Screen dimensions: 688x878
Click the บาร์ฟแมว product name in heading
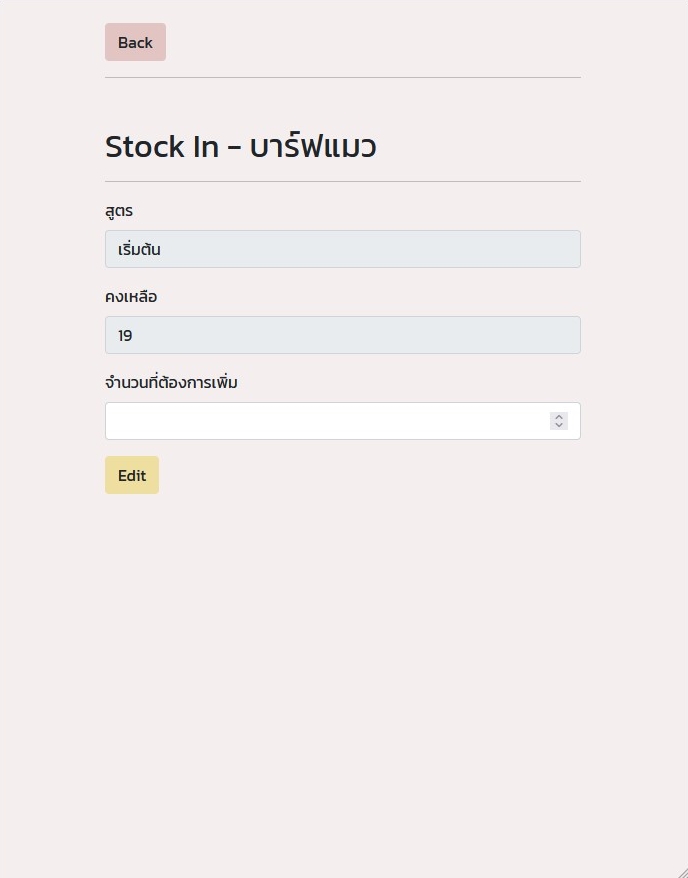pos(311,146)
